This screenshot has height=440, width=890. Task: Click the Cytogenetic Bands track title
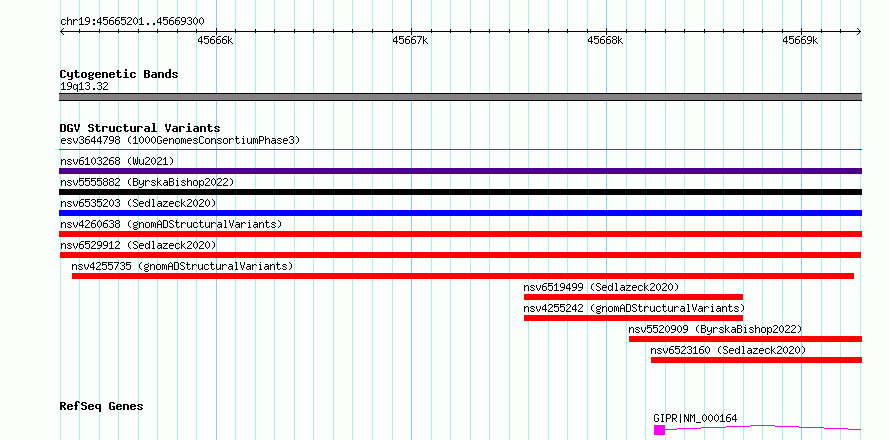(119, 74)
